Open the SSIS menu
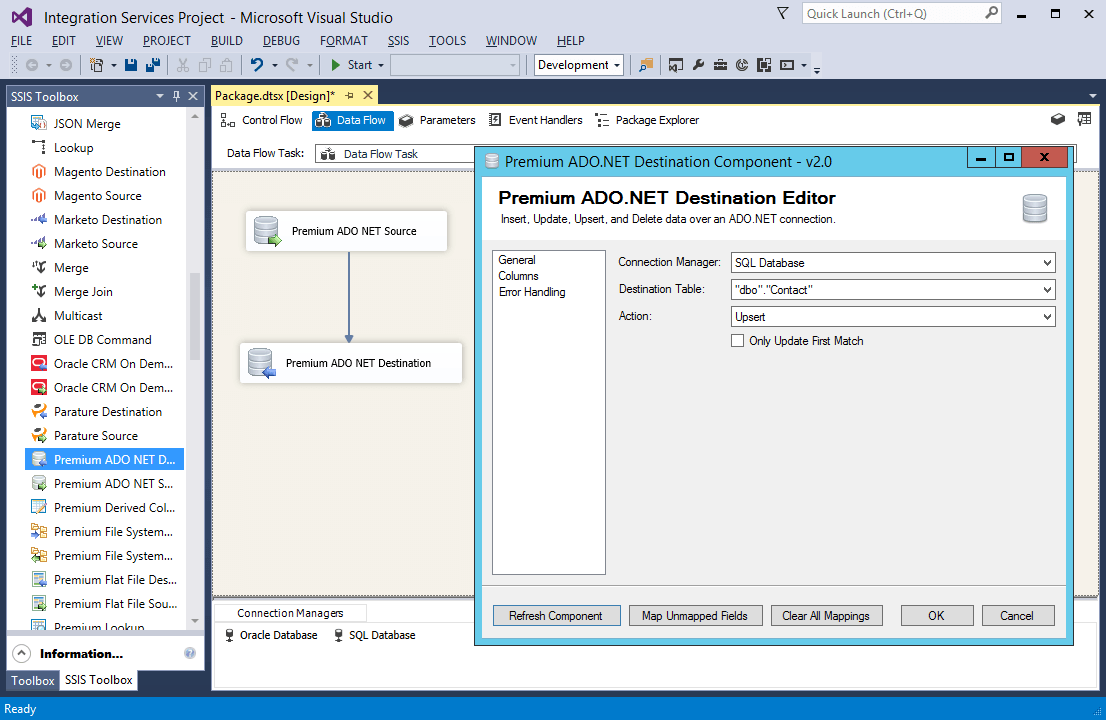Screen dimensions: 1106x720 (398, 41)
